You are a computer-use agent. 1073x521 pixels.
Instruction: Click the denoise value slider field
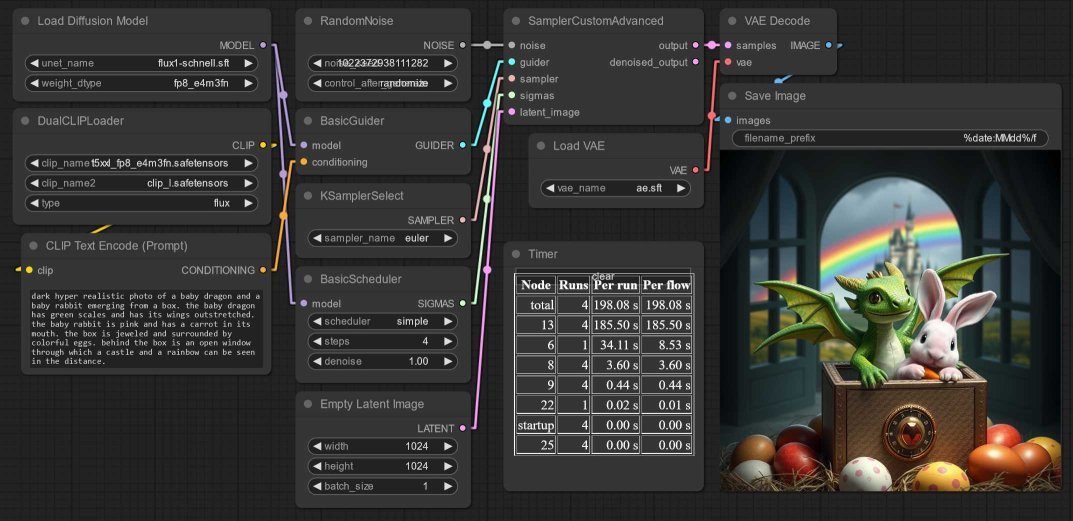pos(384,361)
